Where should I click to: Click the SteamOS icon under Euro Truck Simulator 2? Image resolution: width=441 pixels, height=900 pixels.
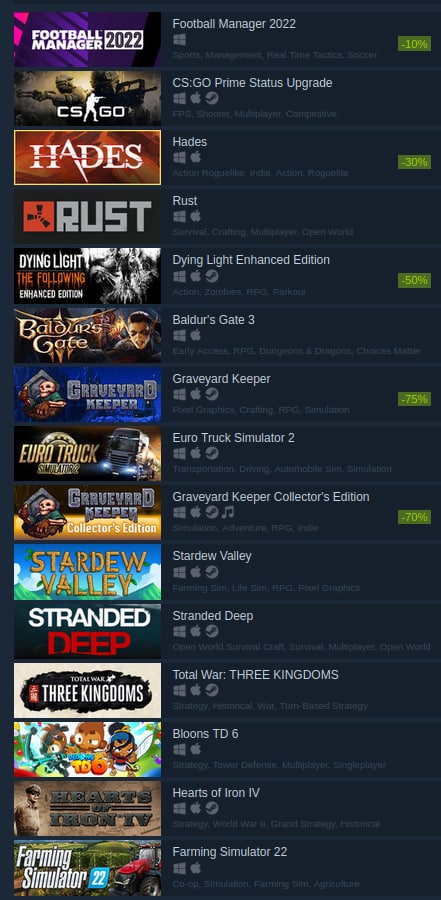click(212, 453)
